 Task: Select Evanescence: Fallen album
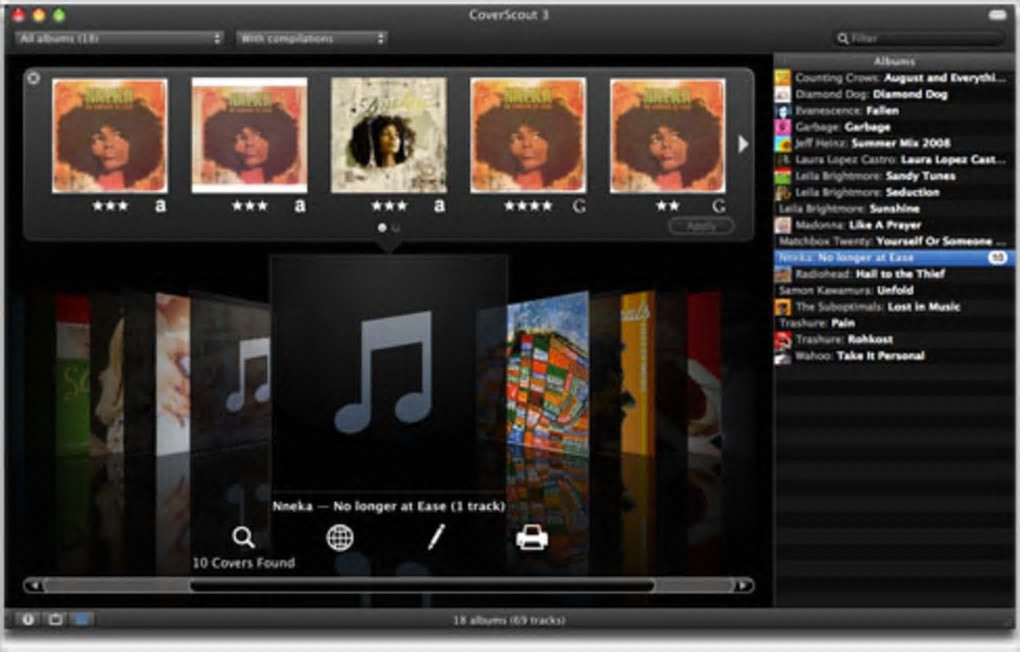(x=894, y=111)
